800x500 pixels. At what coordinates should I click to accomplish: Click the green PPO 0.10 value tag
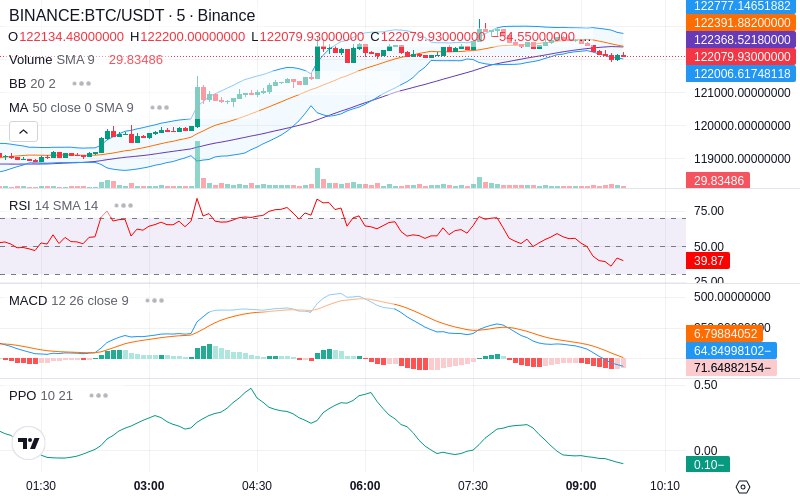(708, 464)
